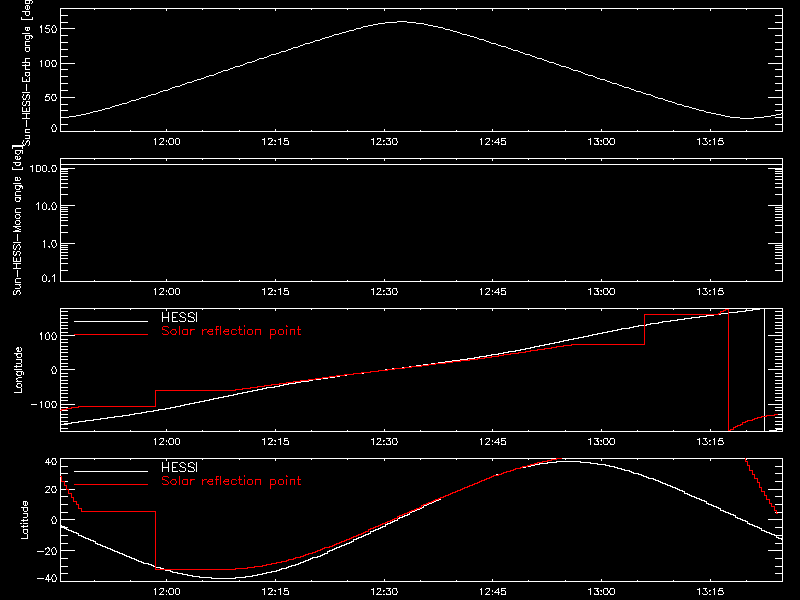
Task: Point at 13:00 label under Latitude plot
Action: tap(601, 591)
